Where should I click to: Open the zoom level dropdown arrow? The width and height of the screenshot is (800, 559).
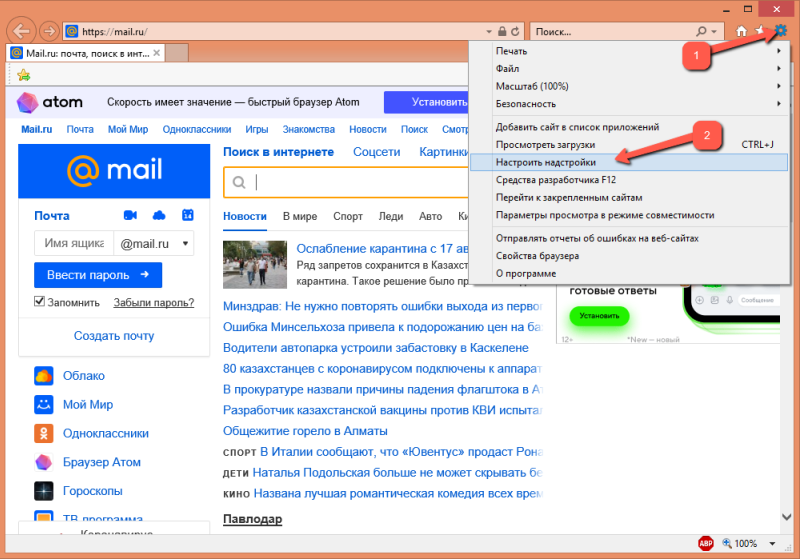coord(772,544)
